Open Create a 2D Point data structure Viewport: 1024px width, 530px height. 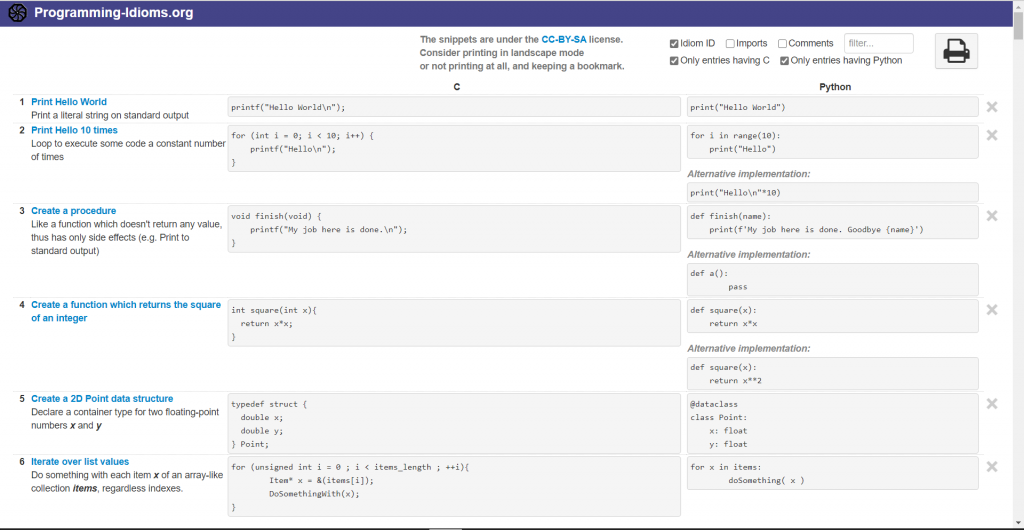click(102, 399)
